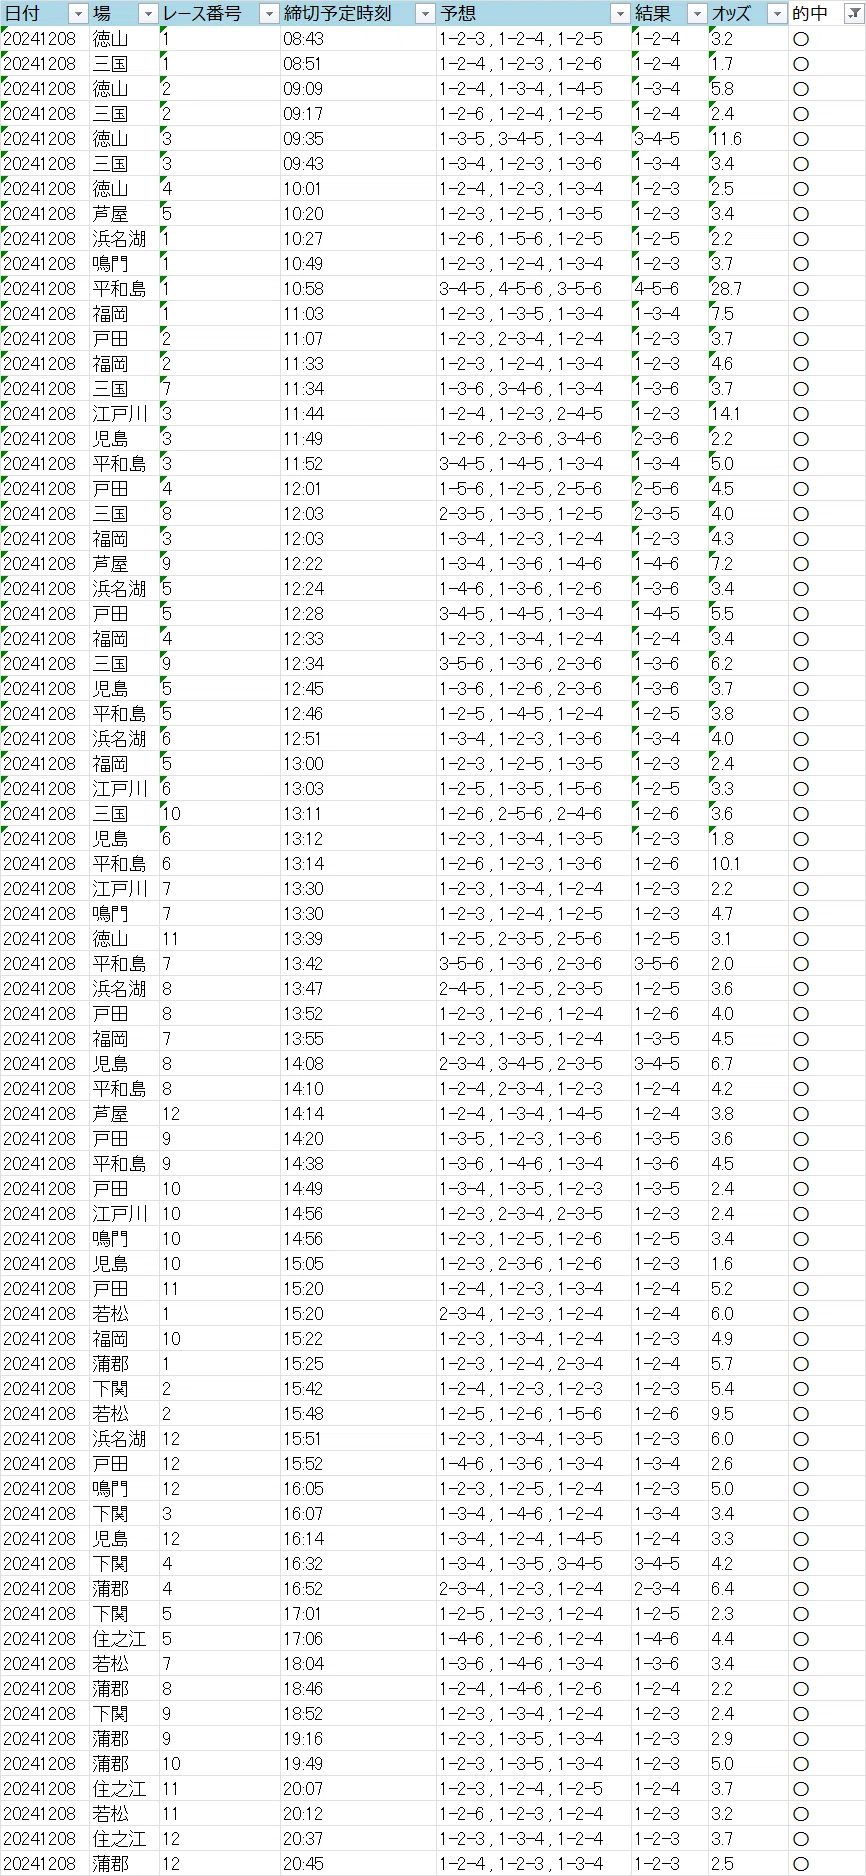The image size is (866, 1876).
Task: Select the result cell 4-5-6
Action: pyautogui.click(x=670, y=289)
